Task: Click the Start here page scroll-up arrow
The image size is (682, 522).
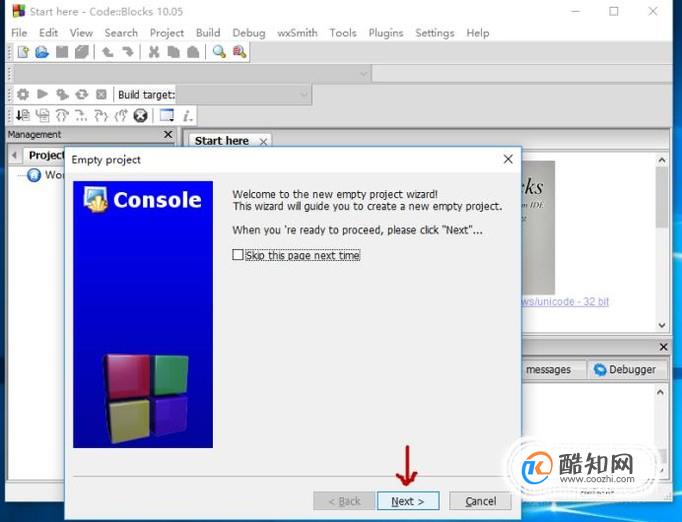Action: (x=662, y=160)
